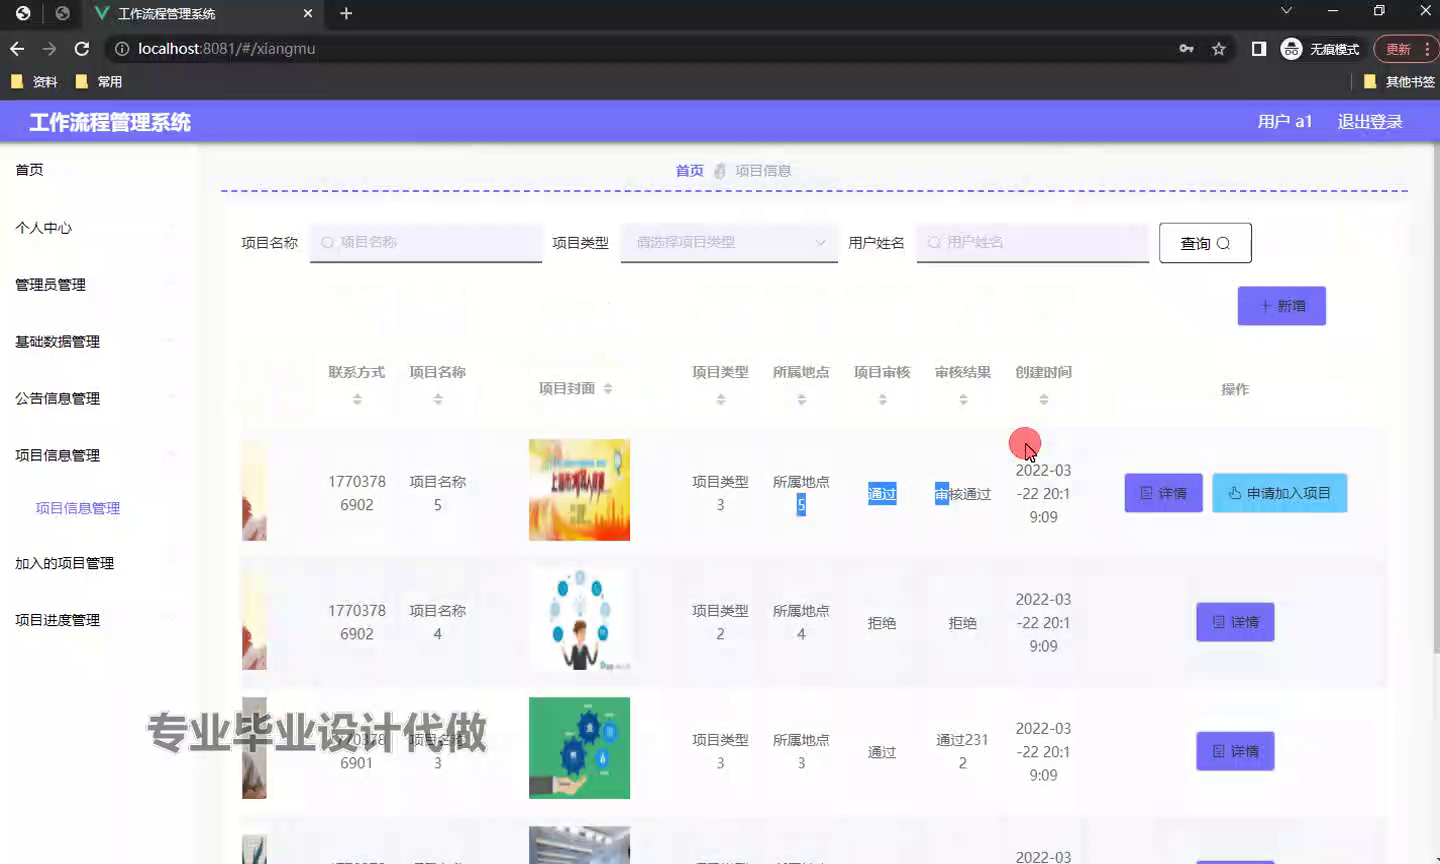Focus the 用户姓名 search field

(1032, 242)
